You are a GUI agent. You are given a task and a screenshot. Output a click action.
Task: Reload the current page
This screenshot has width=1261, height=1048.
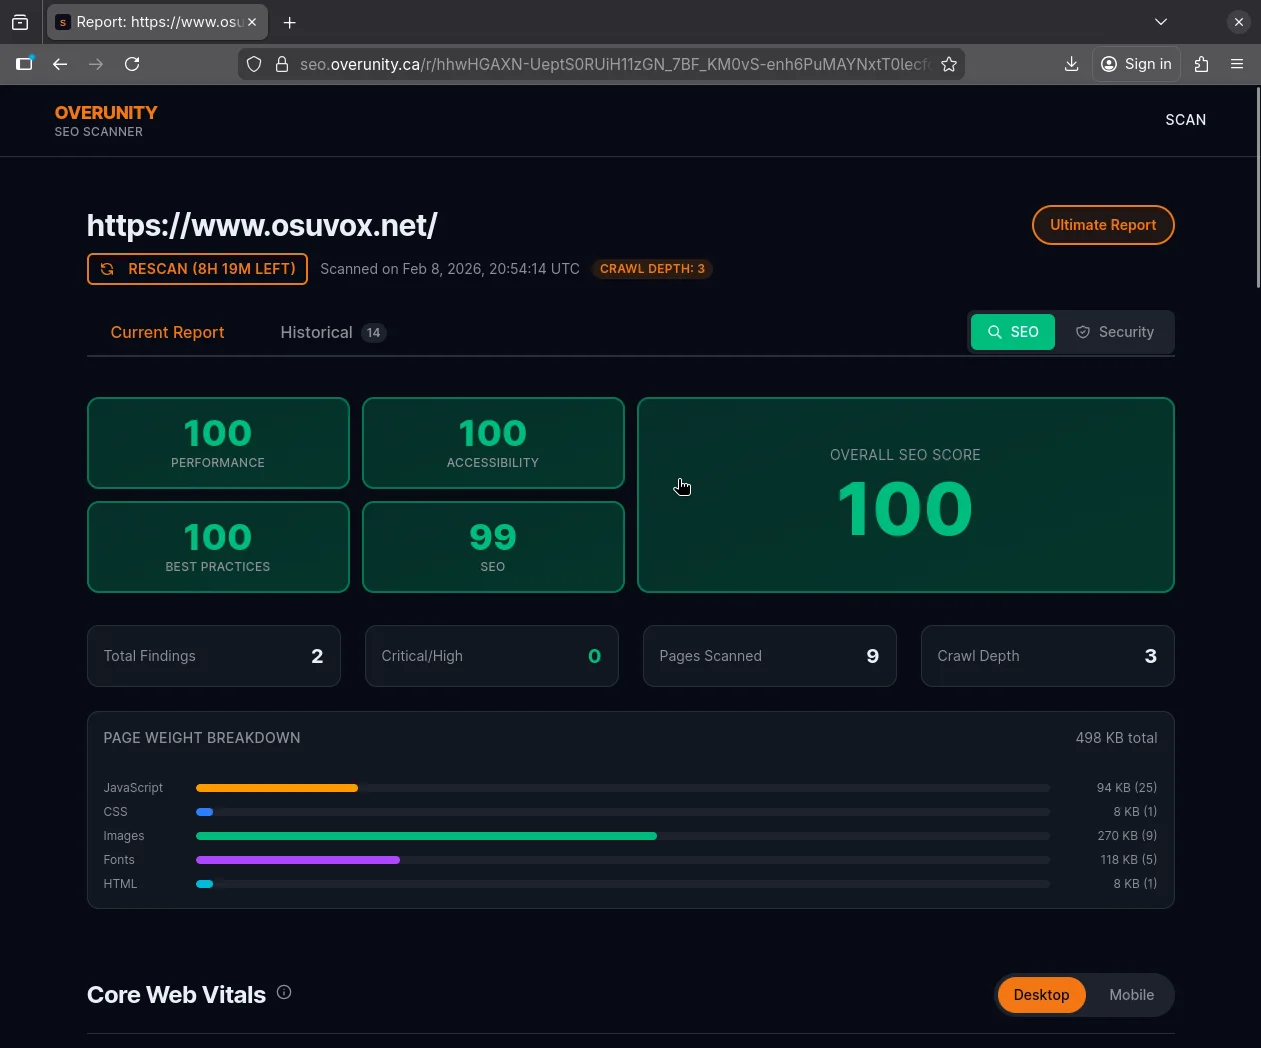pos(132,64)
